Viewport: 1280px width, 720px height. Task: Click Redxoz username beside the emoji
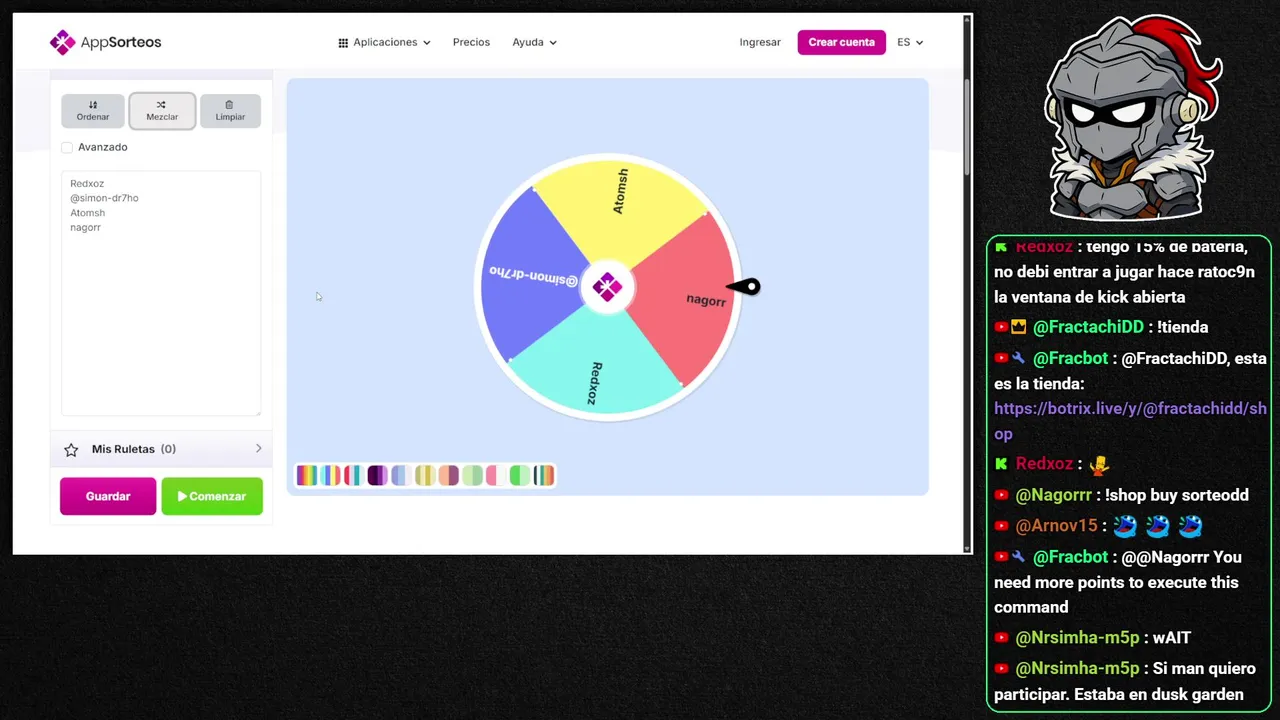pos(1044,464)
